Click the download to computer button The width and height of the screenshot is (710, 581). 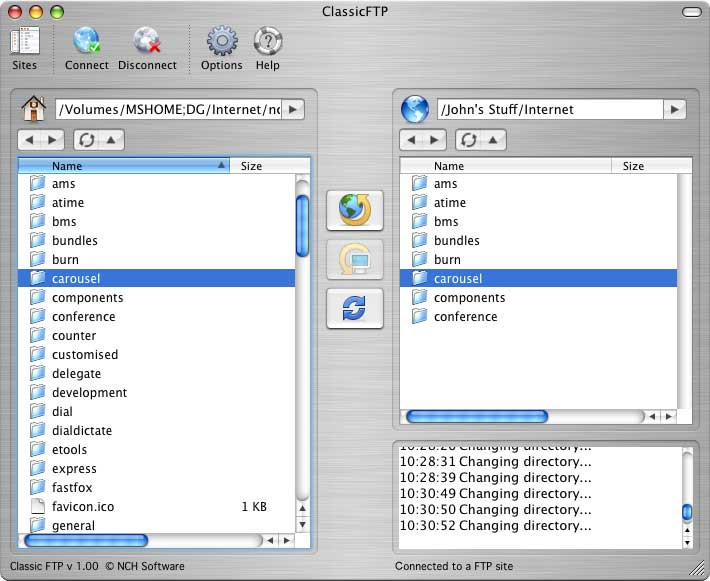[355, 259]
